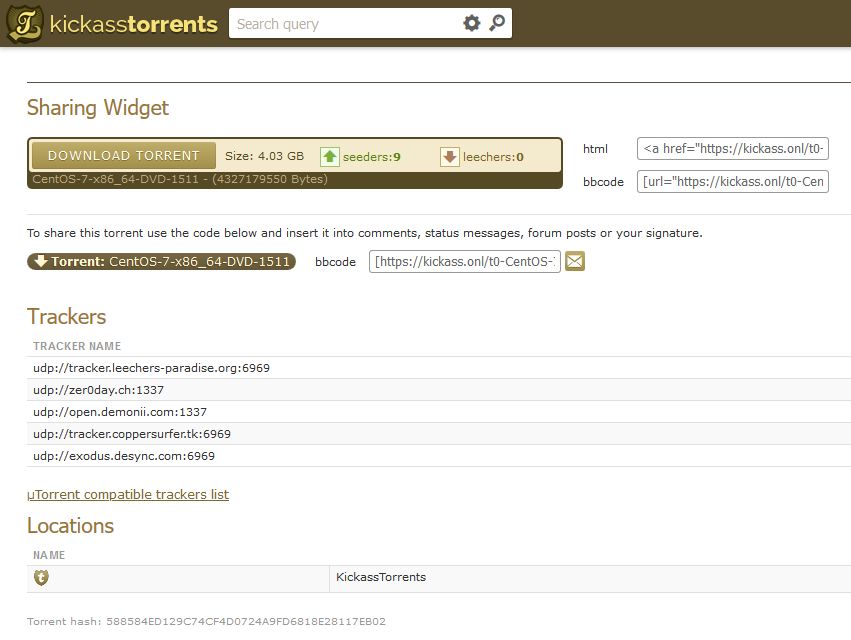The height and width of the screenshot is (640, 851).
Task: Click the DOWNLOAD TORRENT button
Action: tap(124, 156)
